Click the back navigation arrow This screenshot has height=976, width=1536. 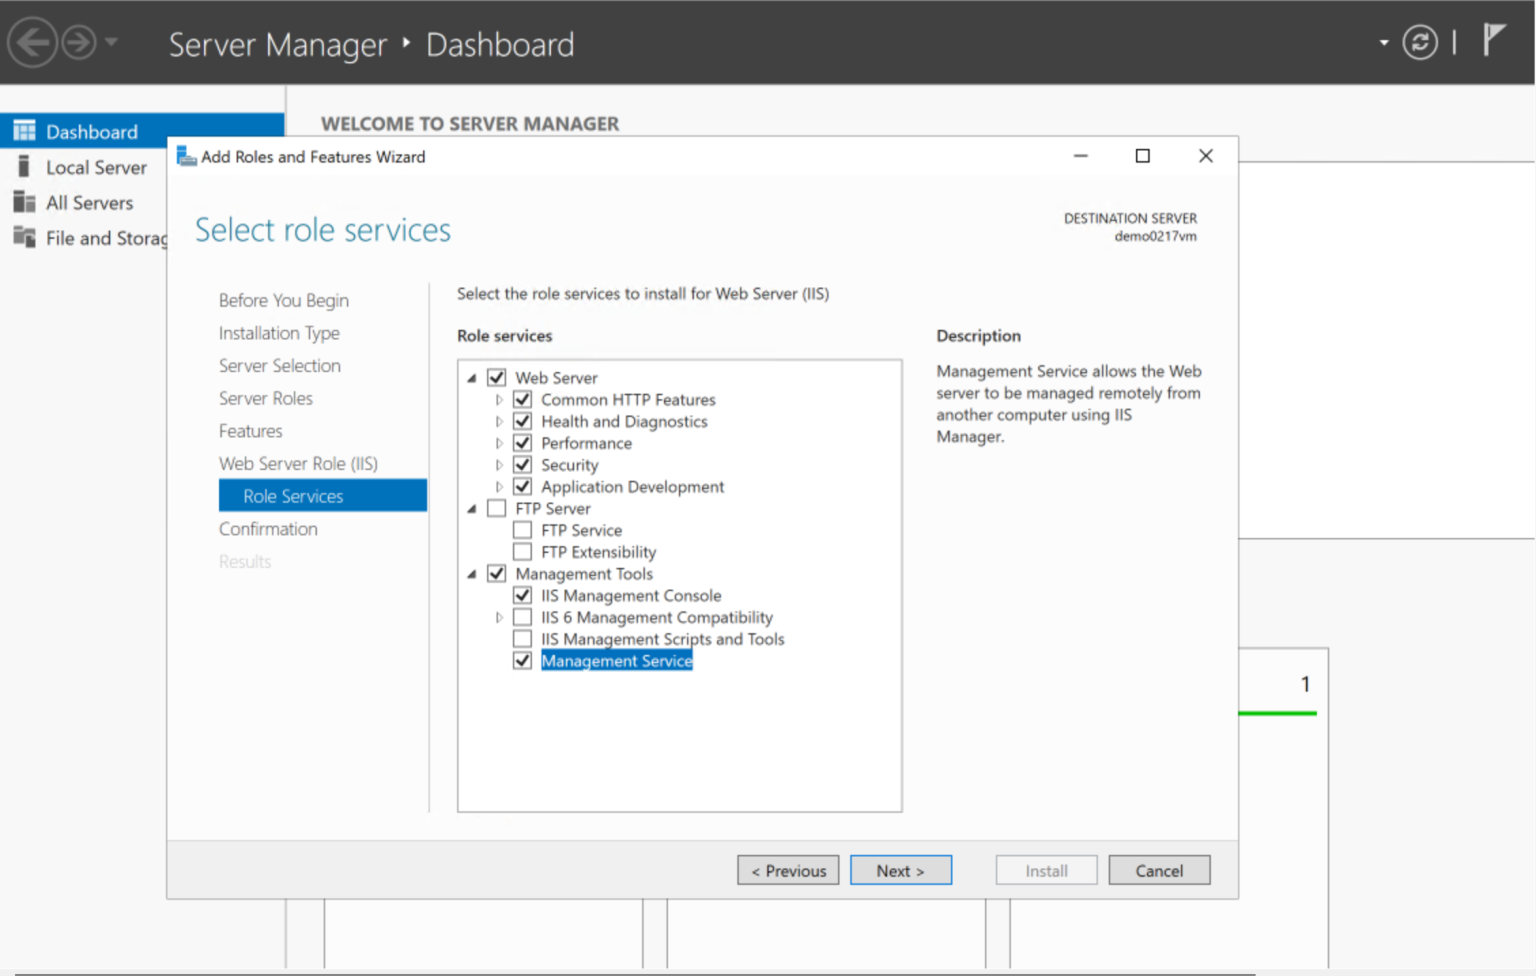(31, 41)
